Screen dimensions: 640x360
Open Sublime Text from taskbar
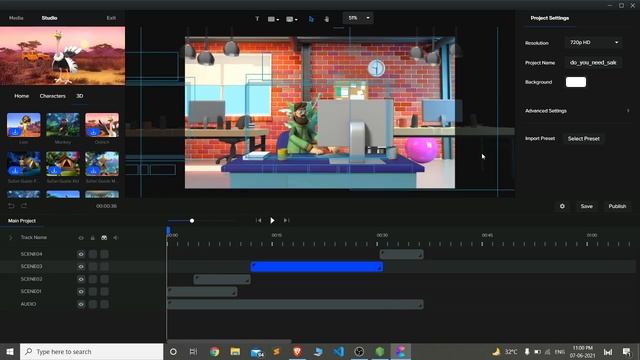tap(277, 351)
